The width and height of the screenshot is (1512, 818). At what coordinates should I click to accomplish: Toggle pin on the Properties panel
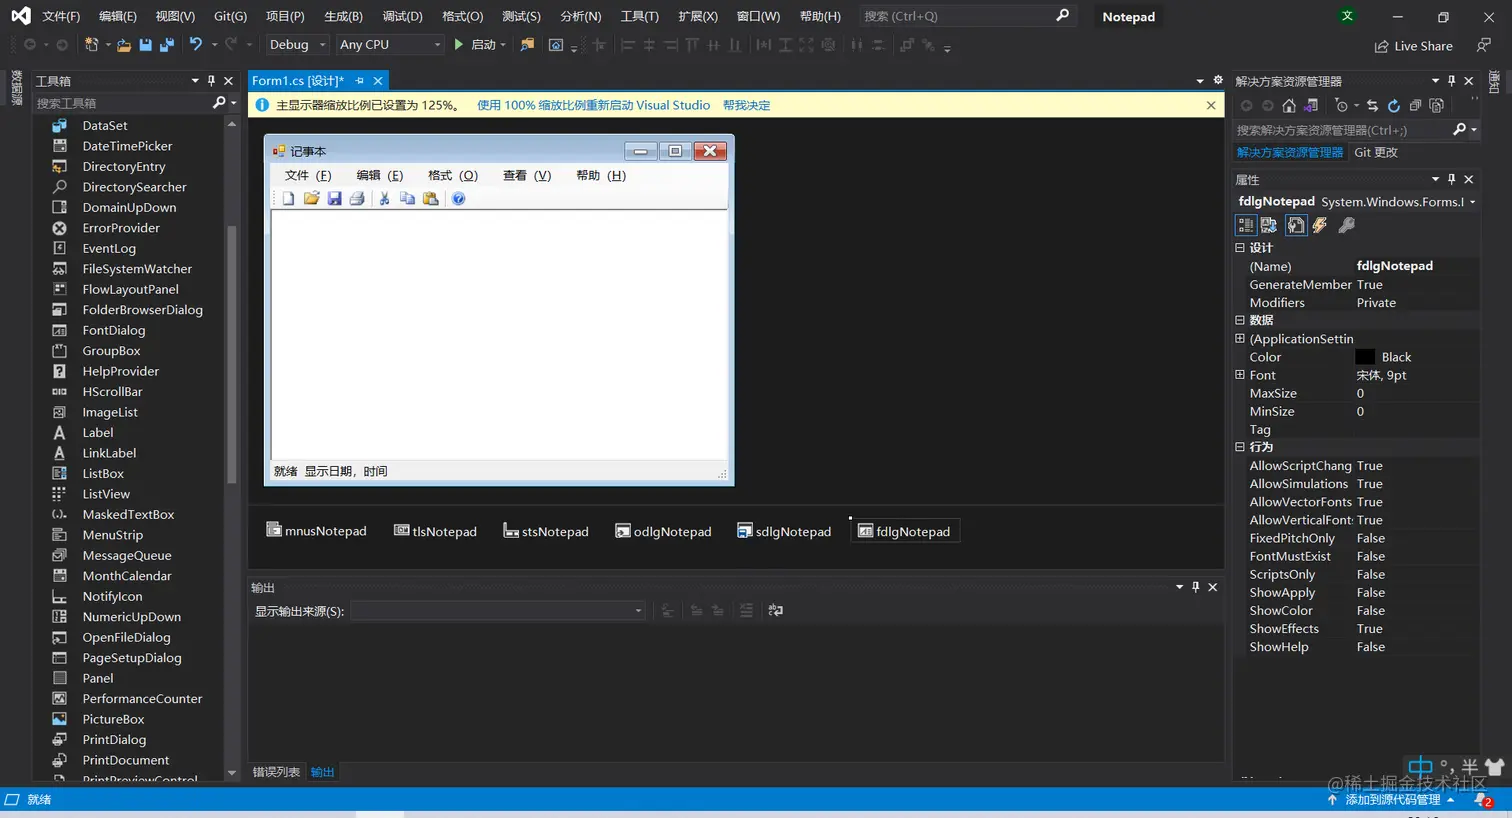tap(1452, 179)
